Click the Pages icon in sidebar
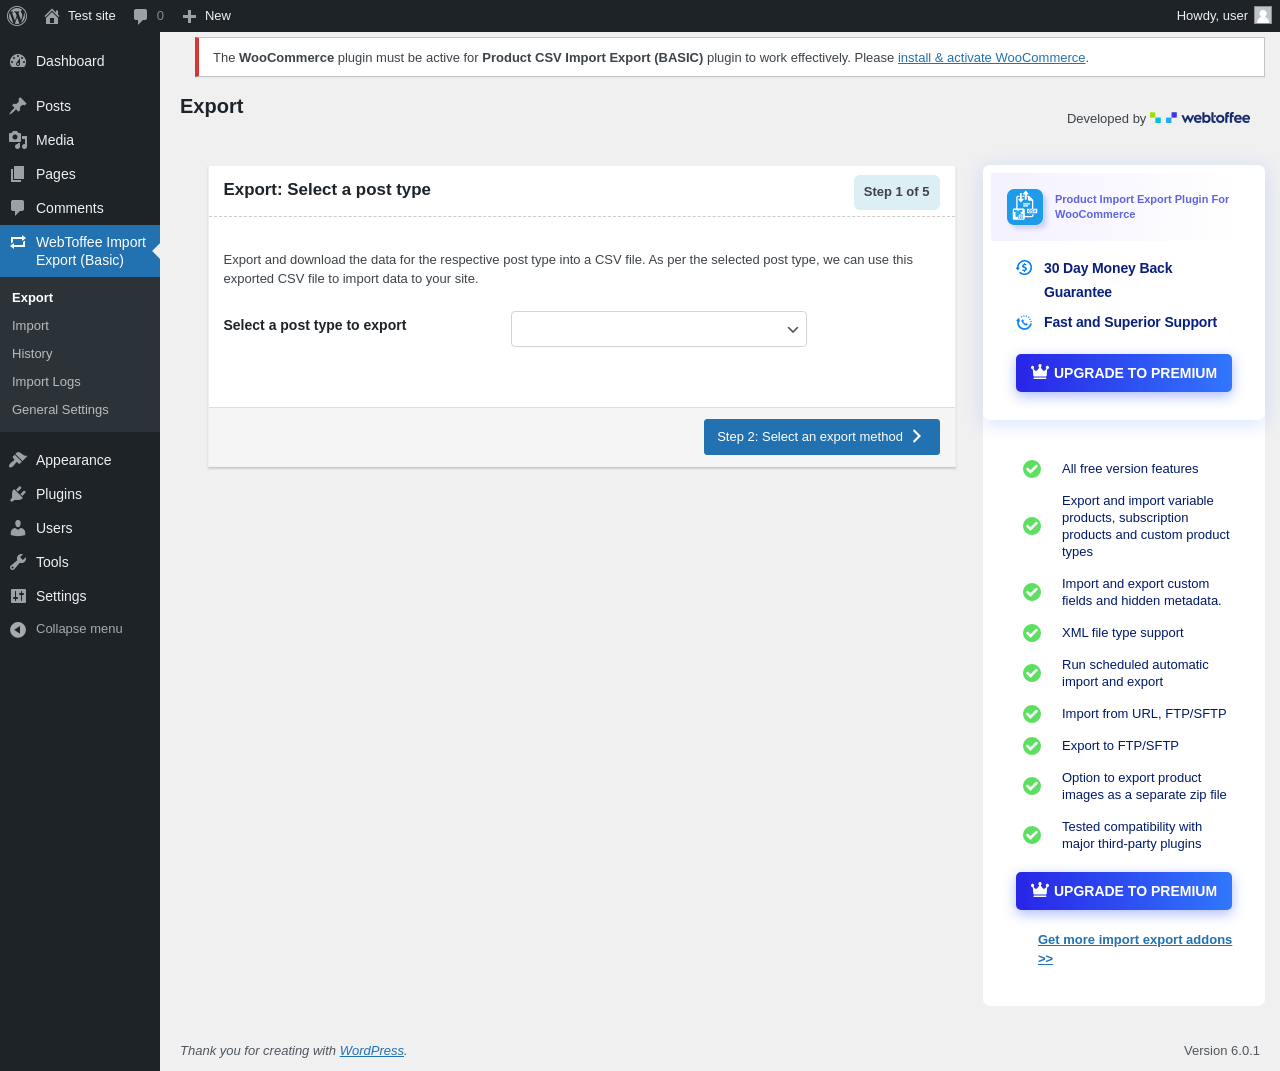Image resolution: width=1280 pixels, height=1071 pixels. point(18,174)
